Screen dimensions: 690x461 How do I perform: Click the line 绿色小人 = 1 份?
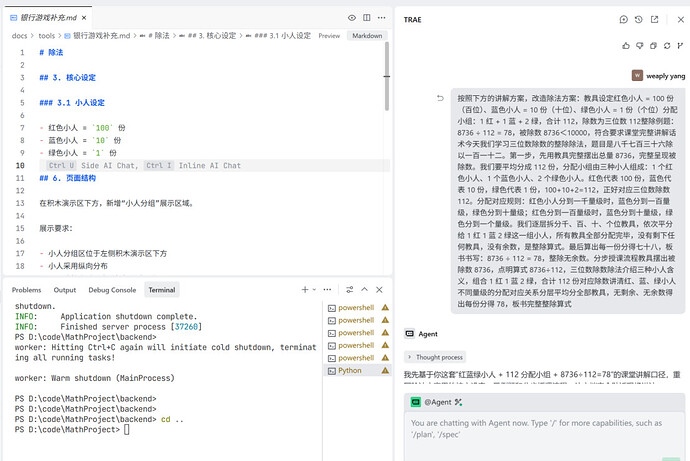(x=78, y=153)
